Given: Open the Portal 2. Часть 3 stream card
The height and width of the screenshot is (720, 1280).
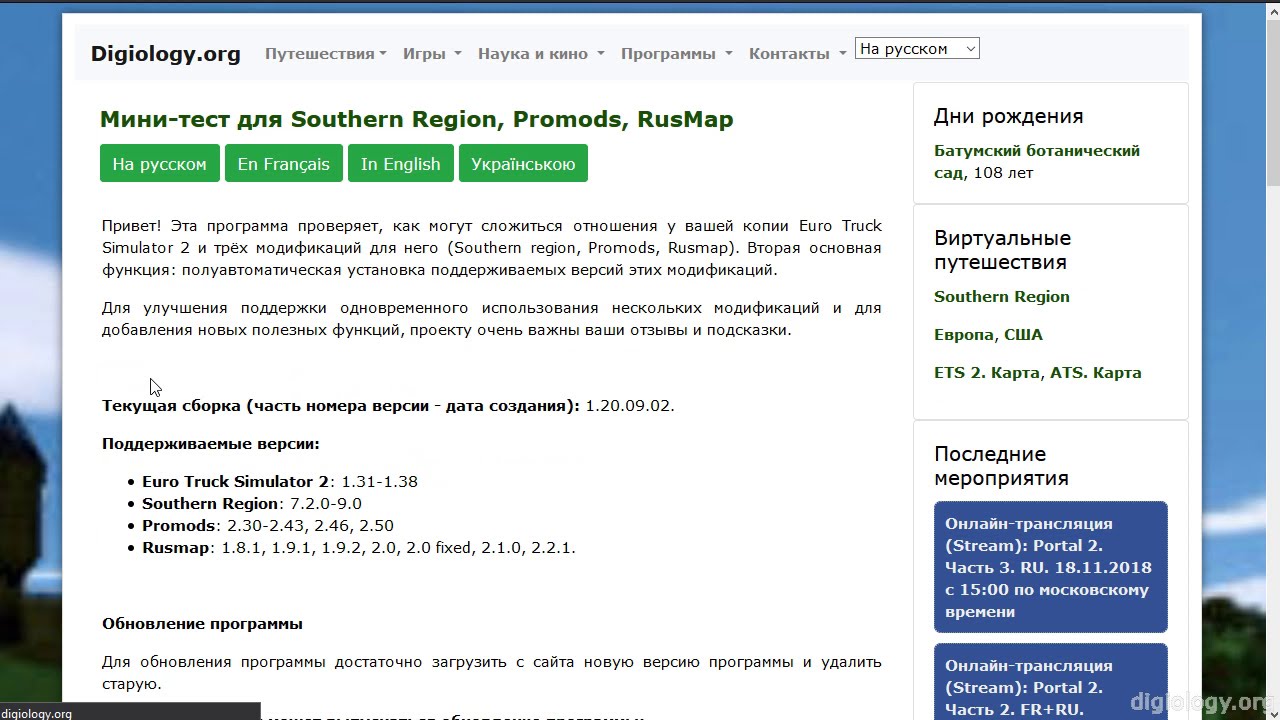Looking at the screenshot, I should point(1051,567).
